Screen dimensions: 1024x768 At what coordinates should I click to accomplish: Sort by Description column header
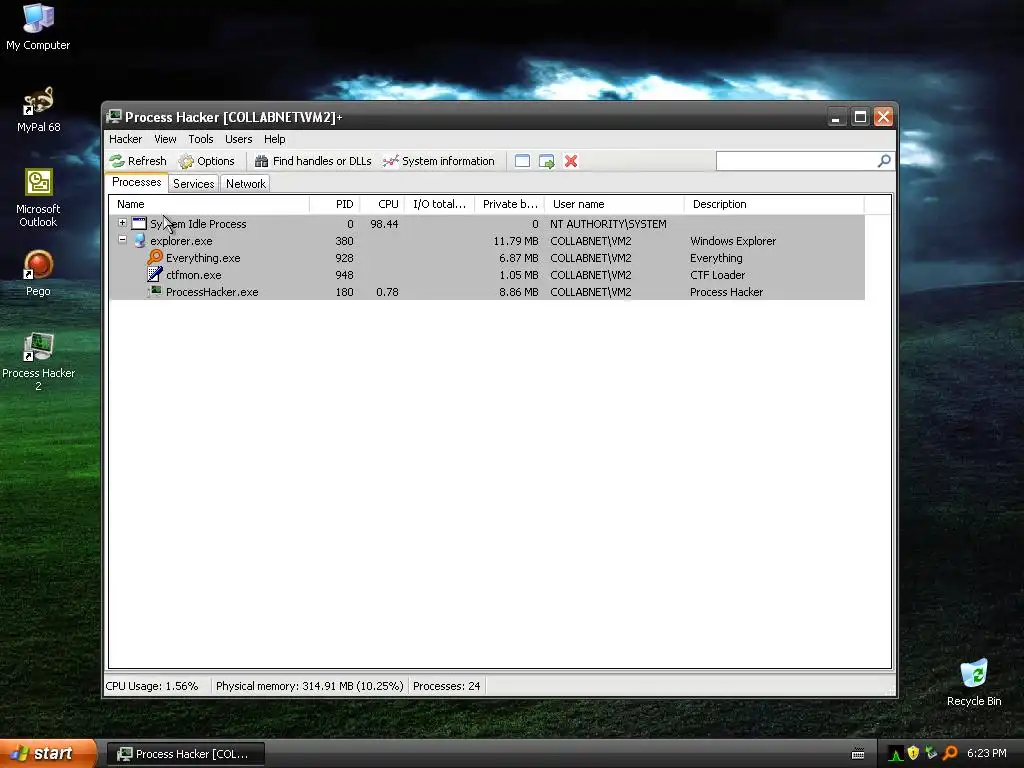click(x=774, y=204)
